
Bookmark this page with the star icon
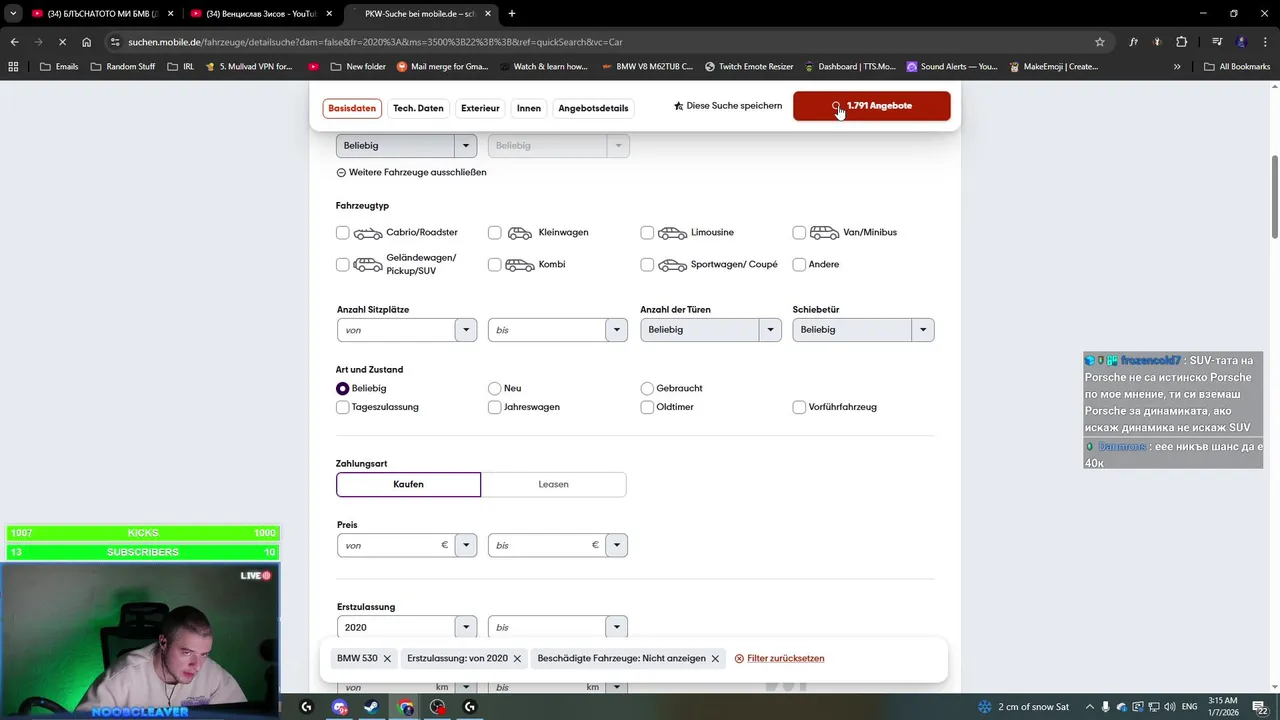click(x=1100, y=42)
